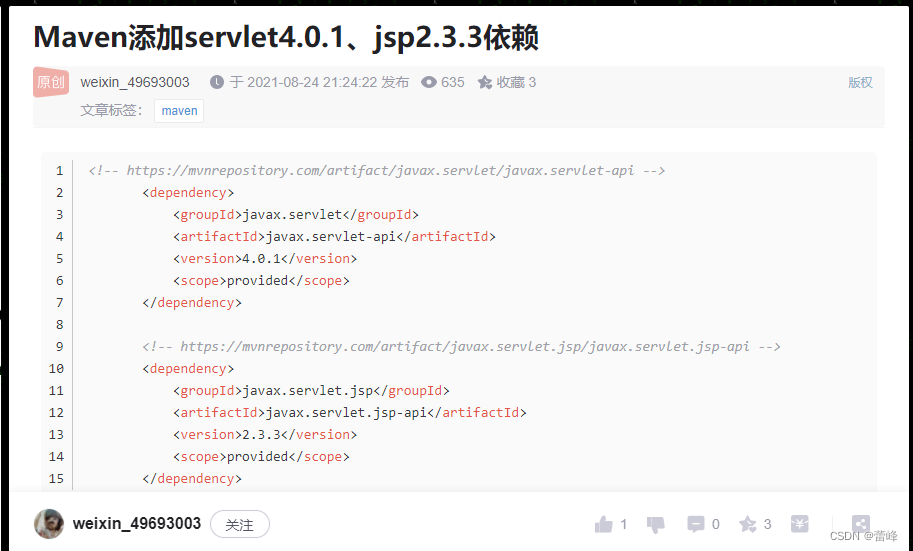Open author avatar in bottom bar
Screen dimensions: 913x551
(x=49, y=524)
